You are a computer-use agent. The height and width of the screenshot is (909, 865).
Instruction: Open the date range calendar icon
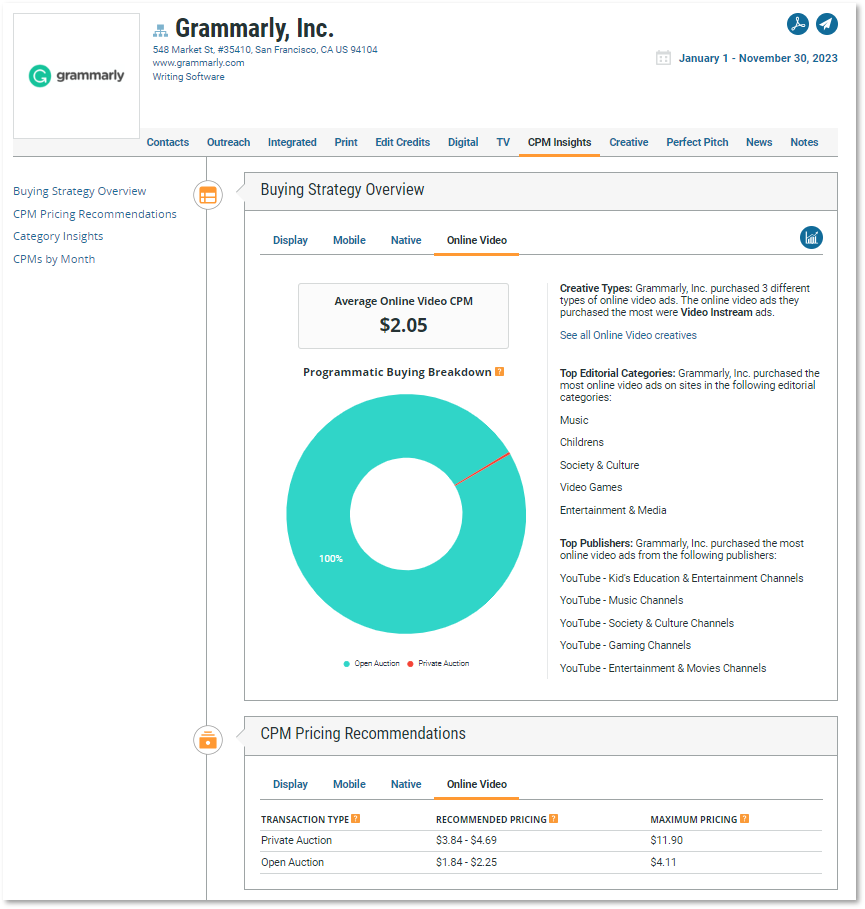[x=663, y=58]
